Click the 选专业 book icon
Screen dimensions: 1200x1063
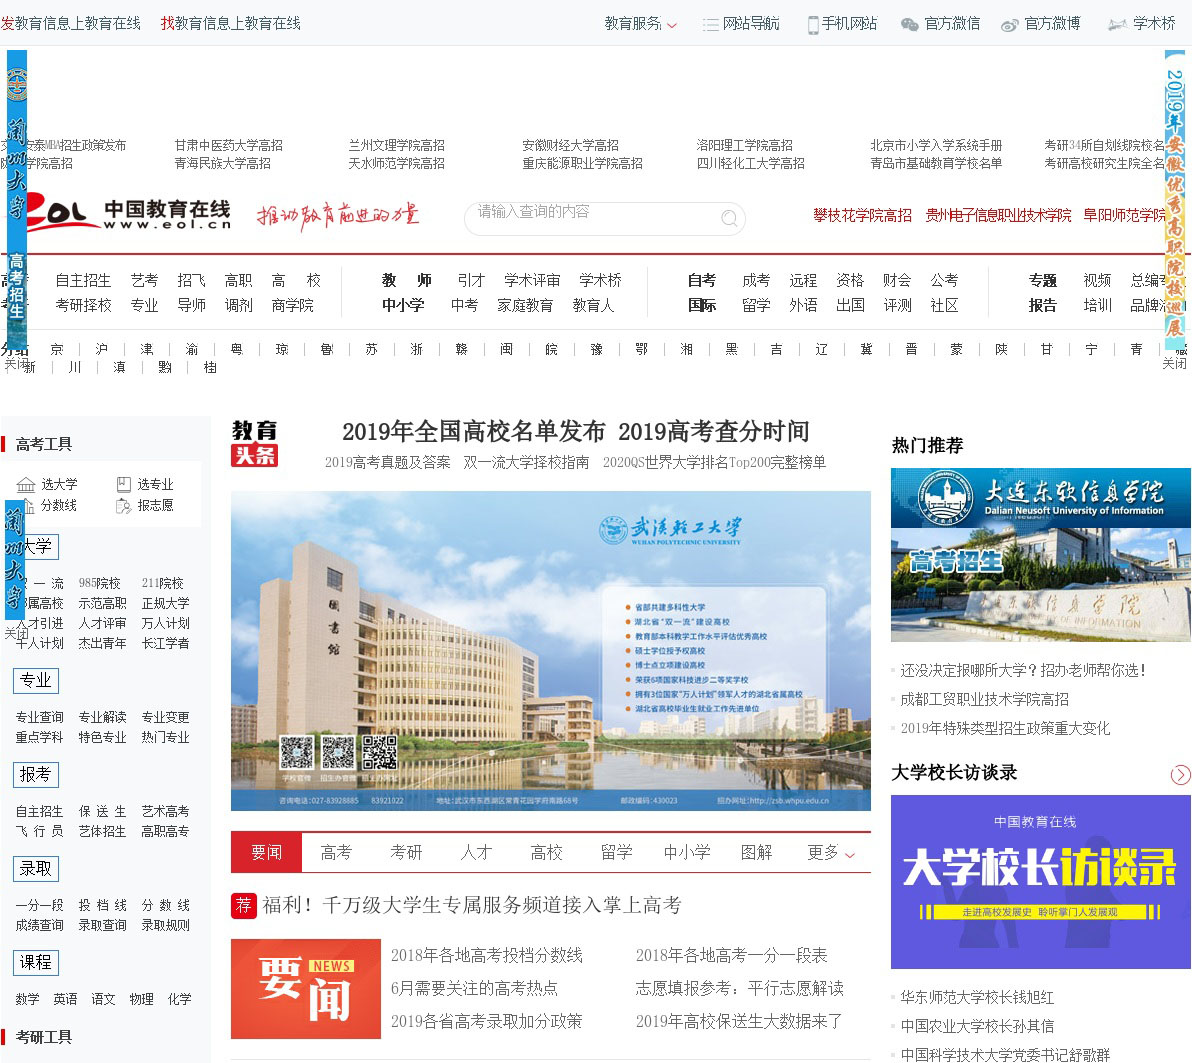point(124,484)
